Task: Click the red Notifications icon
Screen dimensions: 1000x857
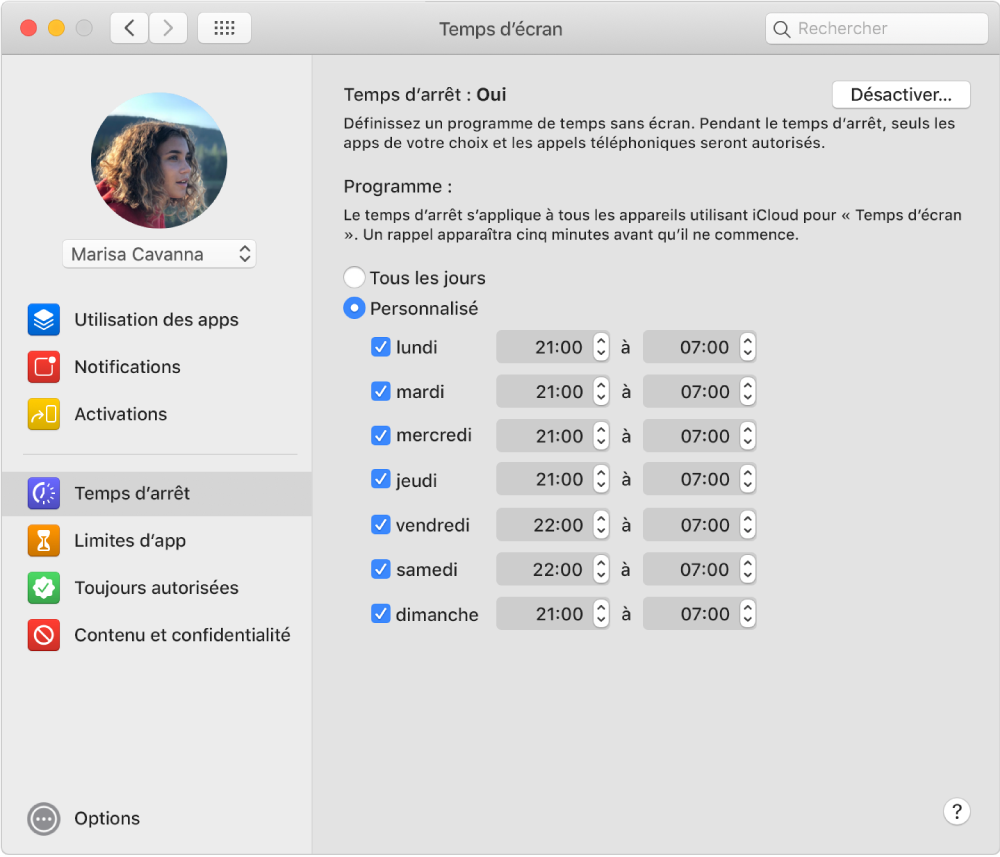Action: click(x=43, y=367)
